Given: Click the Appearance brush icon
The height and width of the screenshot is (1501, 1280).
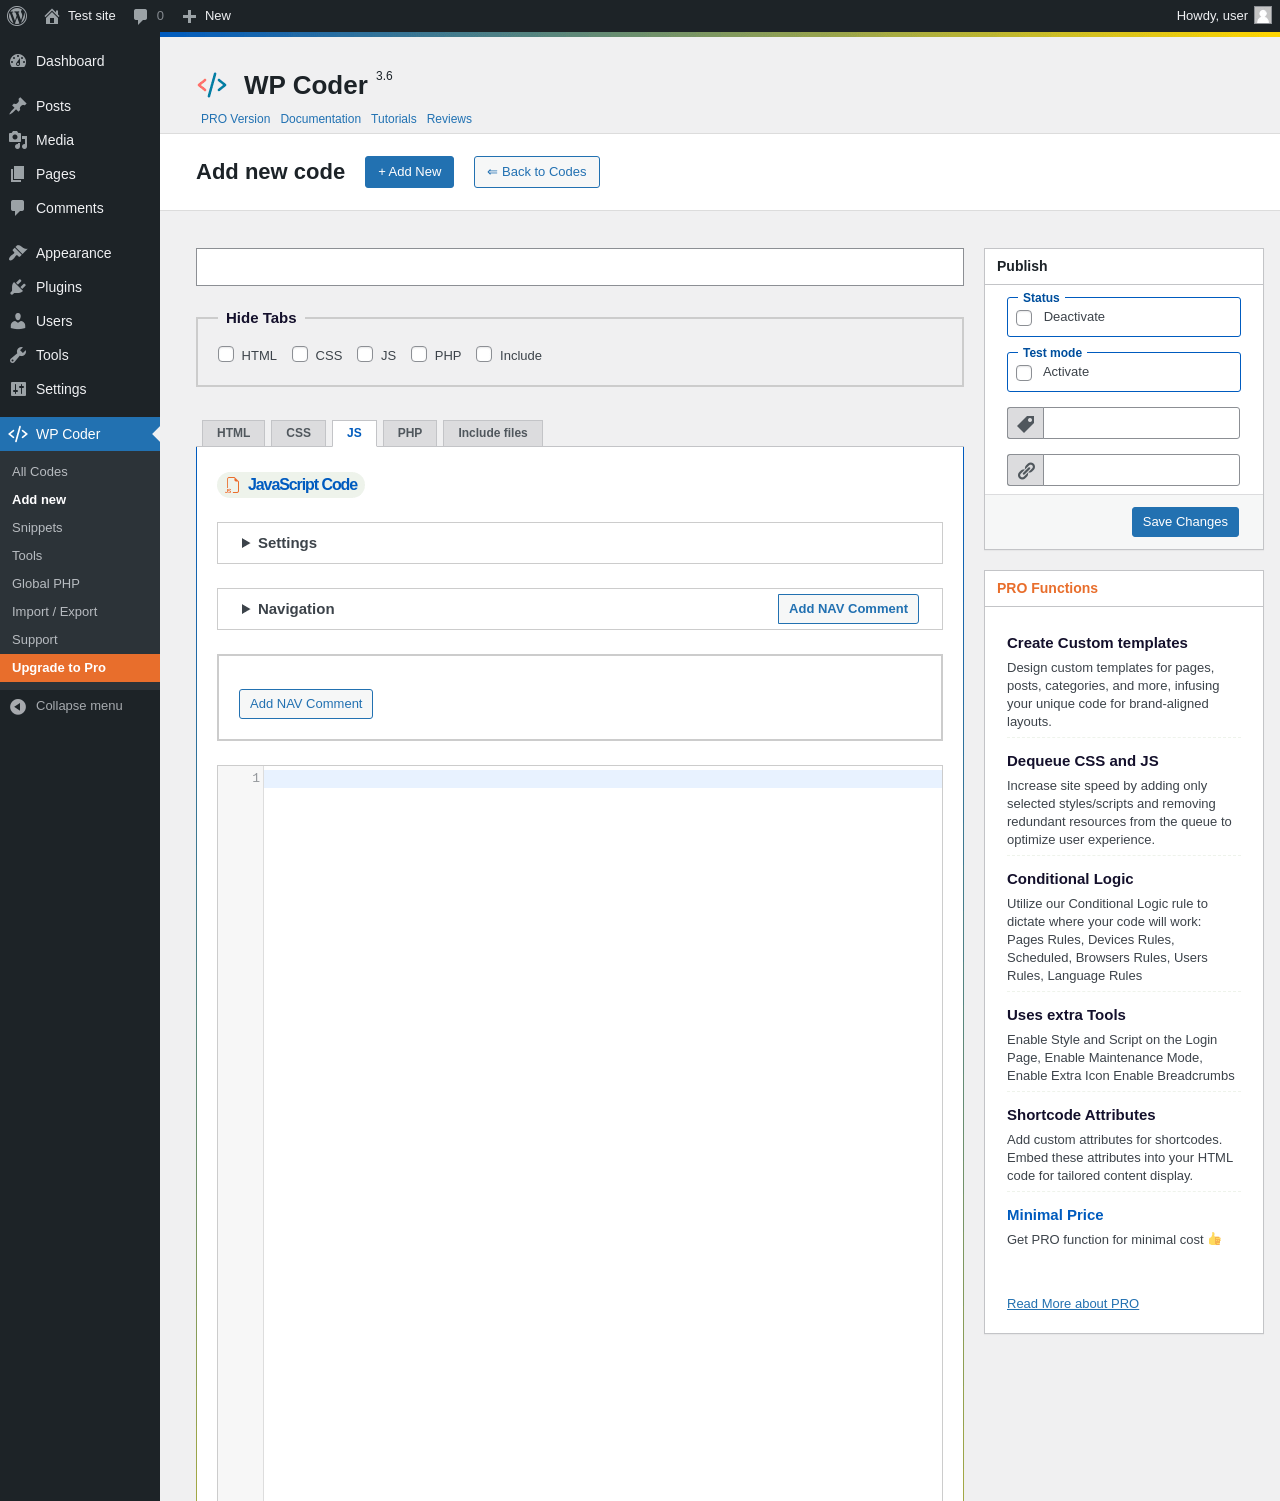Looking at the screenshot, I should pos(18,253).
